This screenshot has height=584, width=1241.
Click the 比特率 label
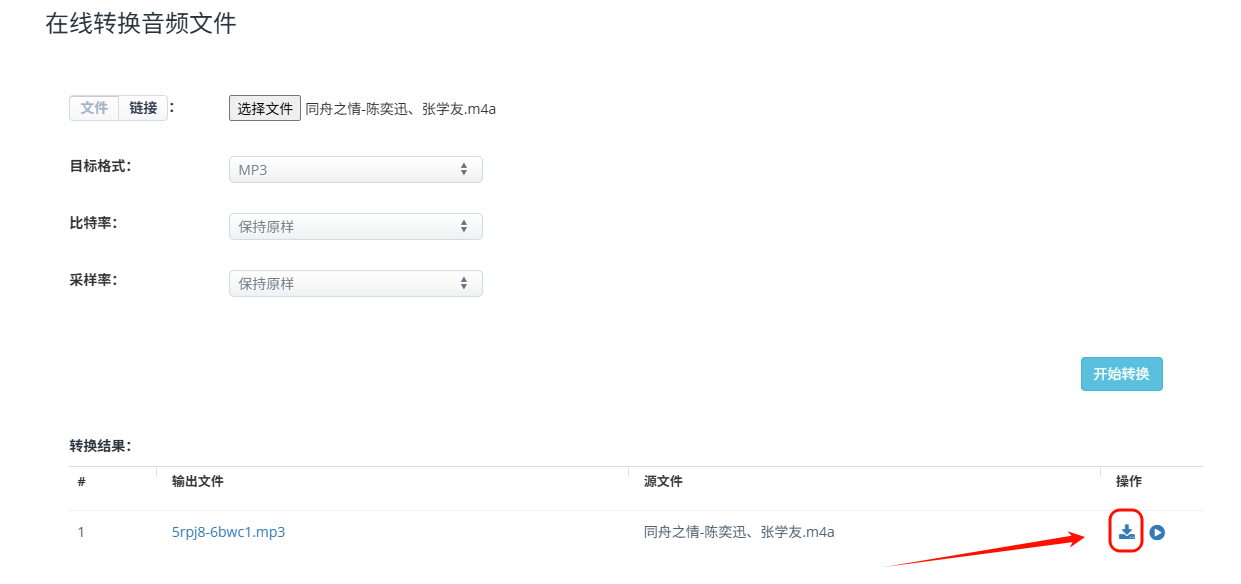tap(93, 222)
